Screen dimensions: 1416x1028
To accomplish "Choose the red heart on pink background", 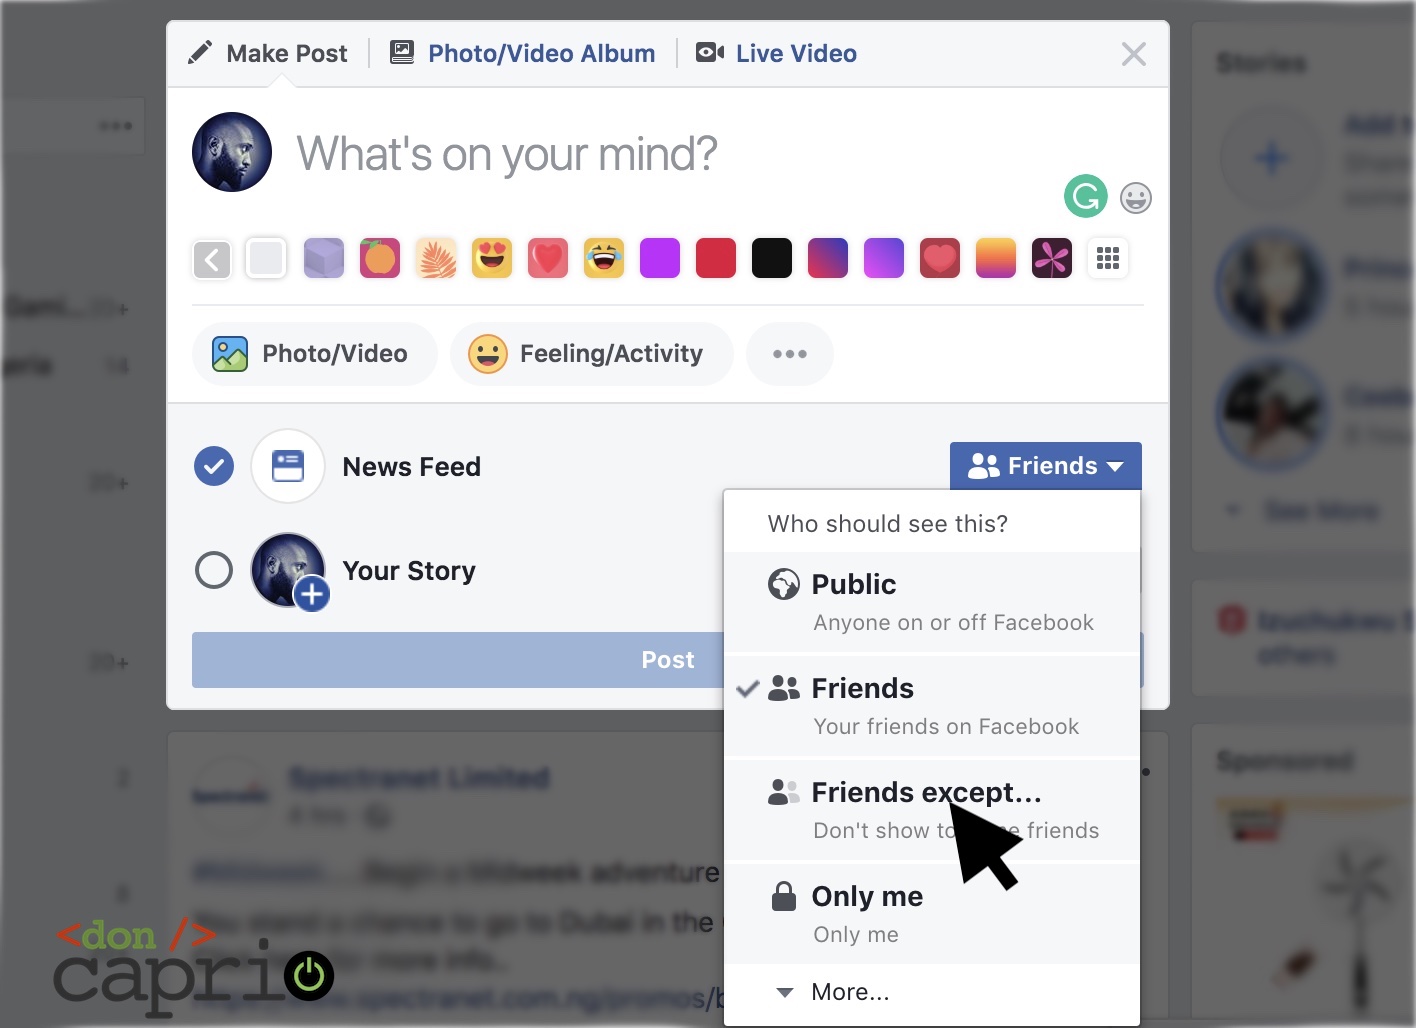I will coord(548,258).
